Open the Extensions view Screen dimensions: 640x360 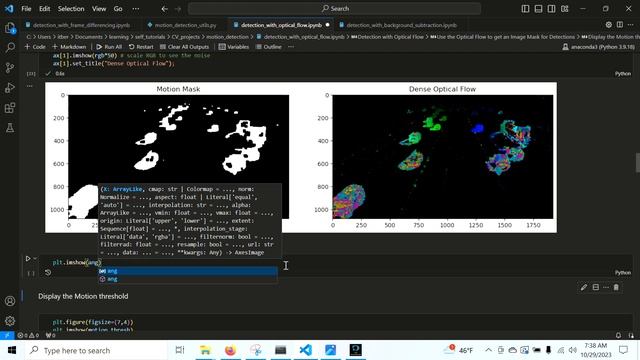coord(10,108)
